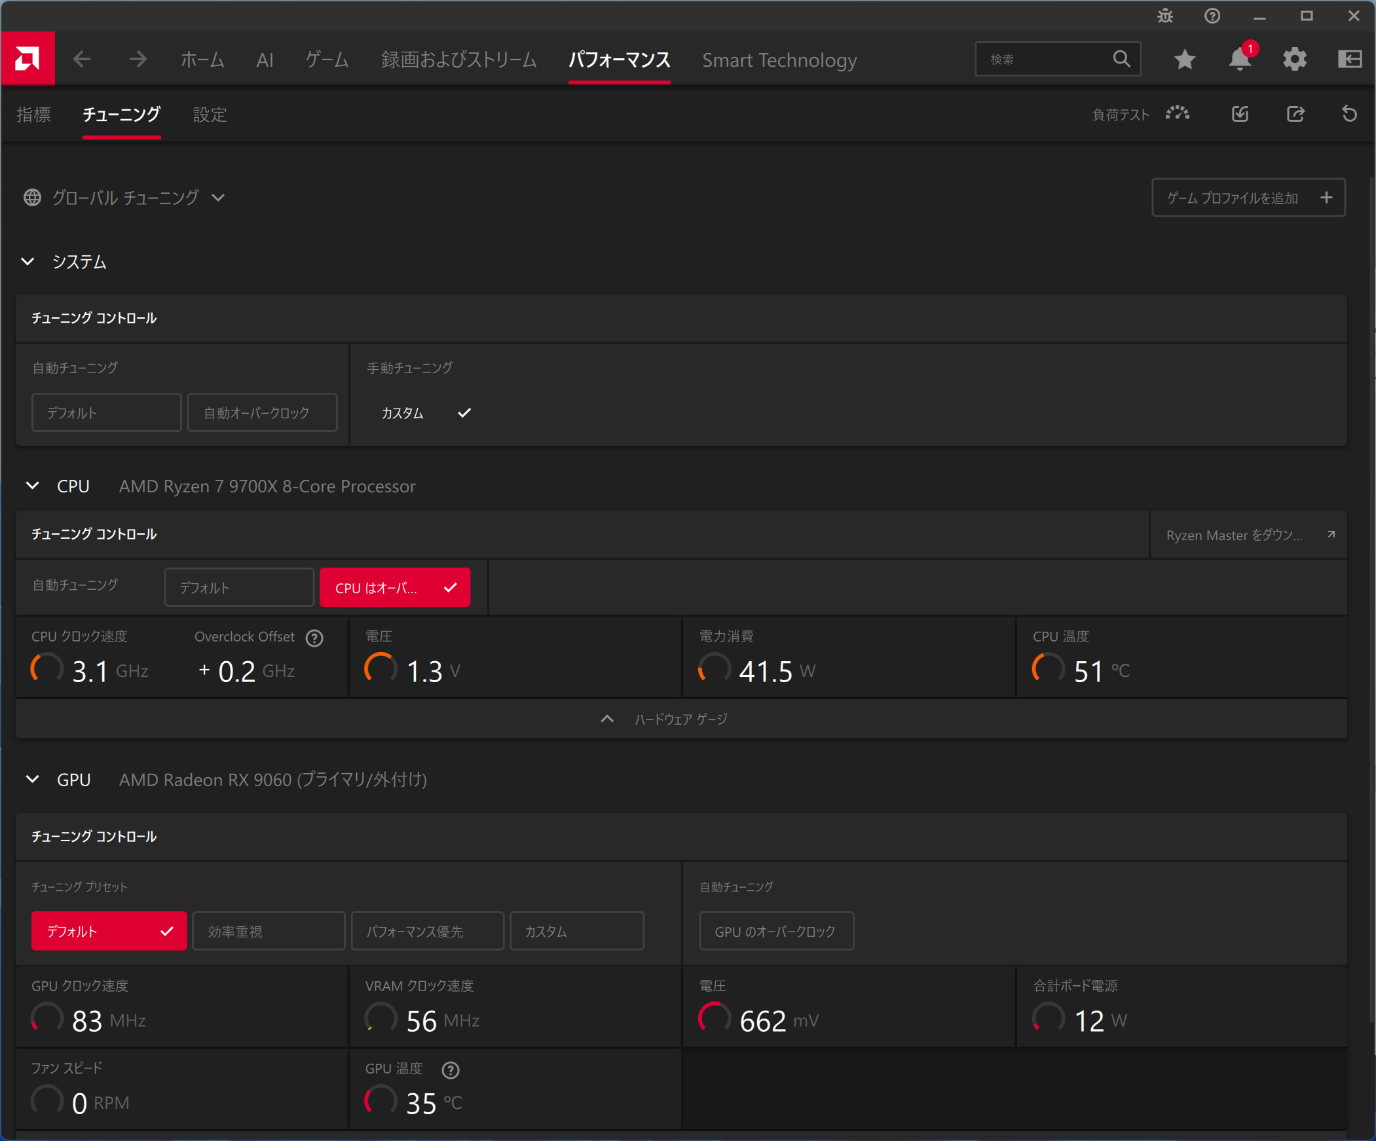1376x1141 pixels.
Task: Toggle the sidebar panel icon
Action: [1350, 60]
